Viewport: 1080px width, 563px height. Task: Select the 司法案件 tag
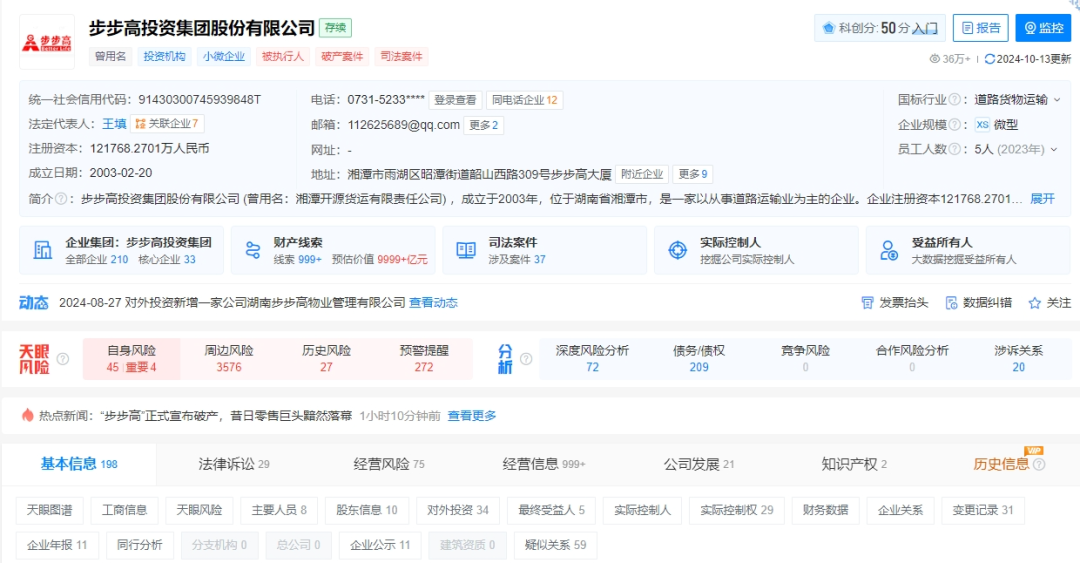tap(402, 57)
